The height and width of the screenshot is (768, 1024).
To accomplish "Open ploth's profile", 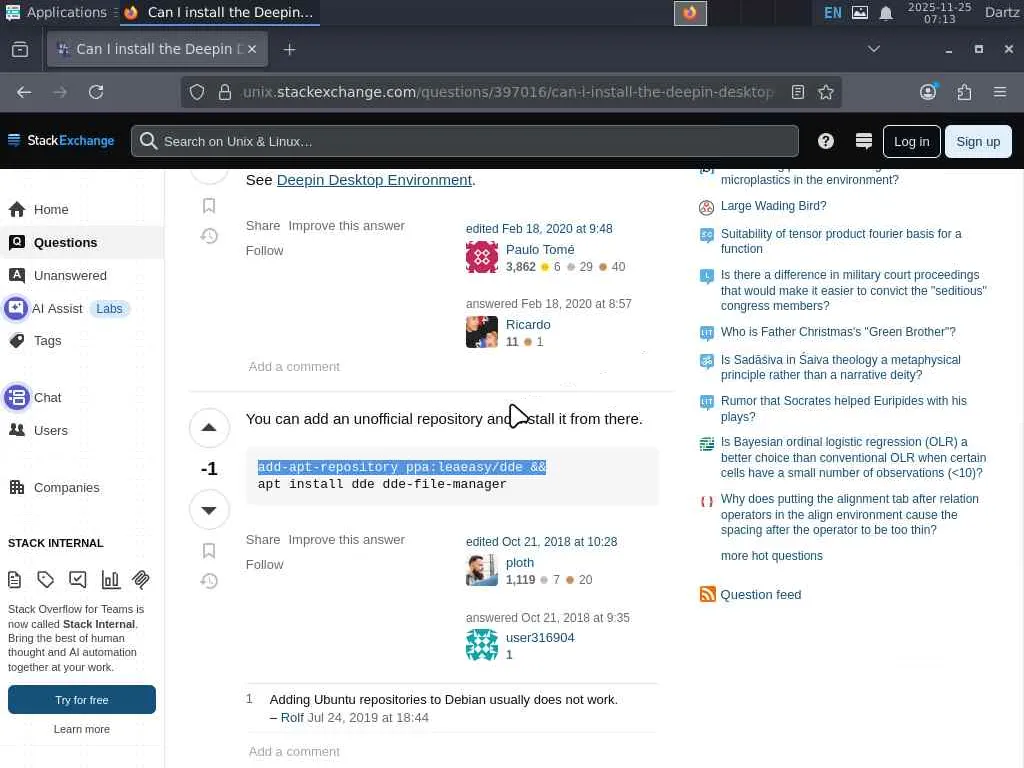I will click(519, 562).
